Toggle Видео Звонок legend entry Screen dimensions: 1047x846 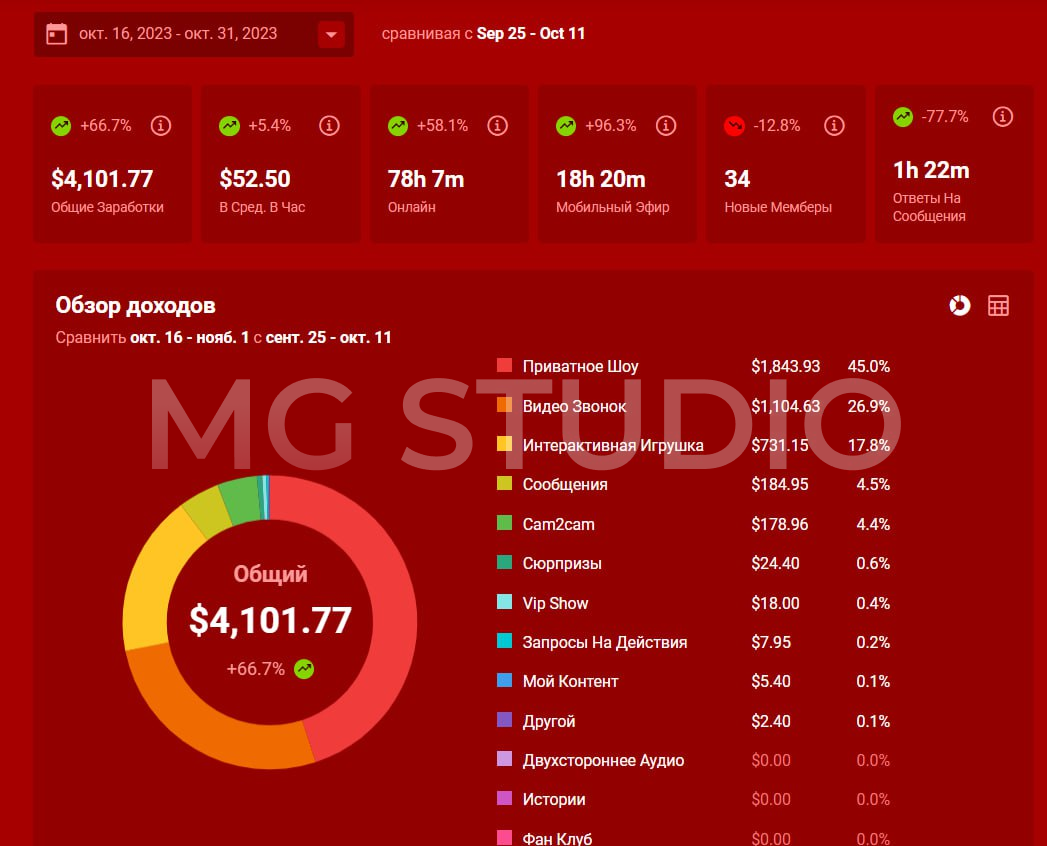point(574,406)
